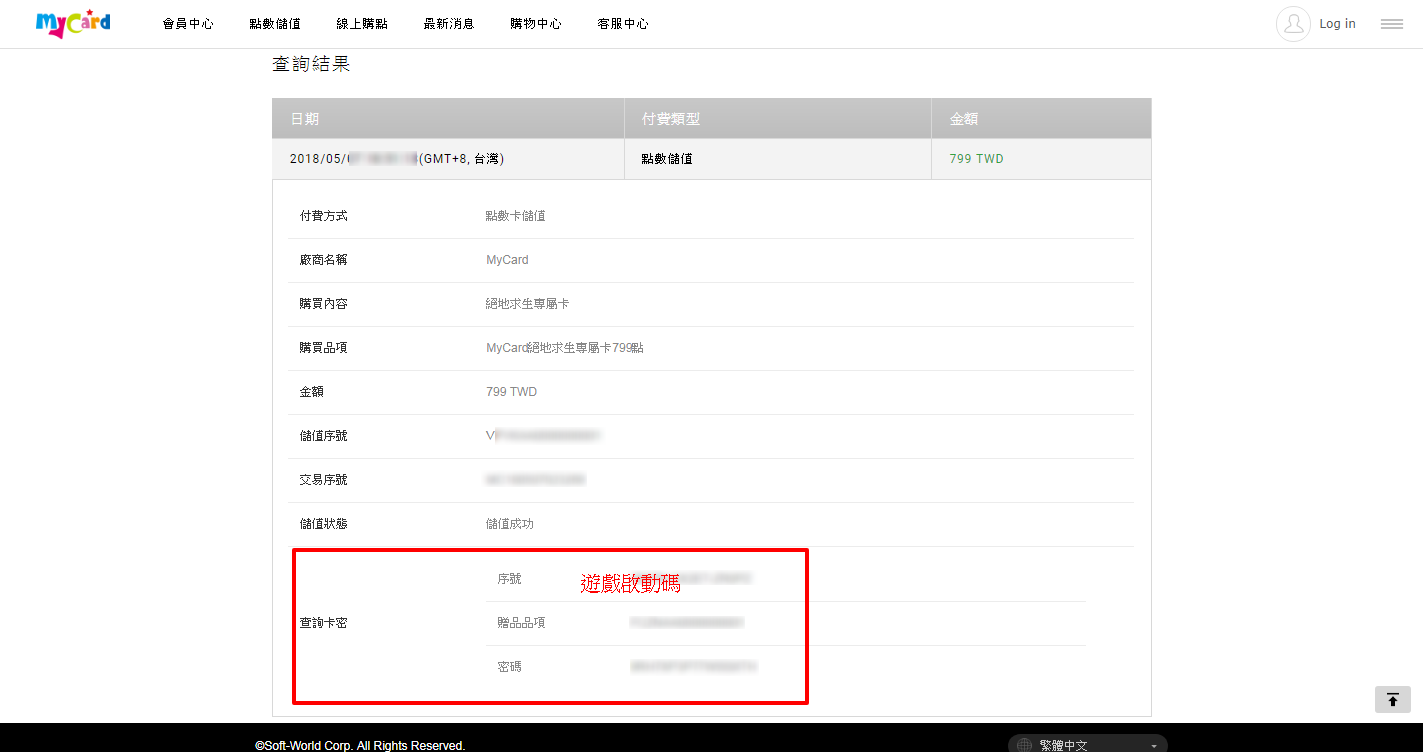Select the 點數卡儲值 value
This screenshot has height=752, width=1423.
[x=516, y=216]
